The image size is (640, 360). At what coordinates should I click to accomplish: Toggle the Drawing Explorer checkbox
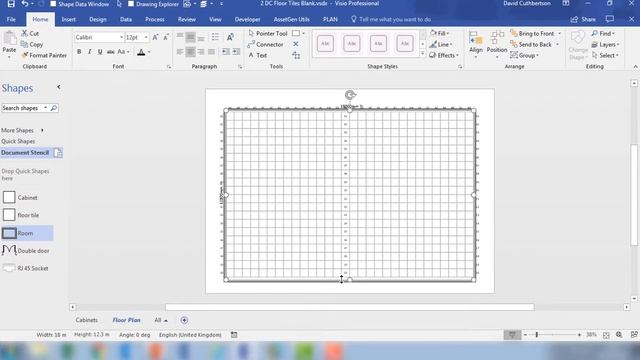[x=131, y=4]
